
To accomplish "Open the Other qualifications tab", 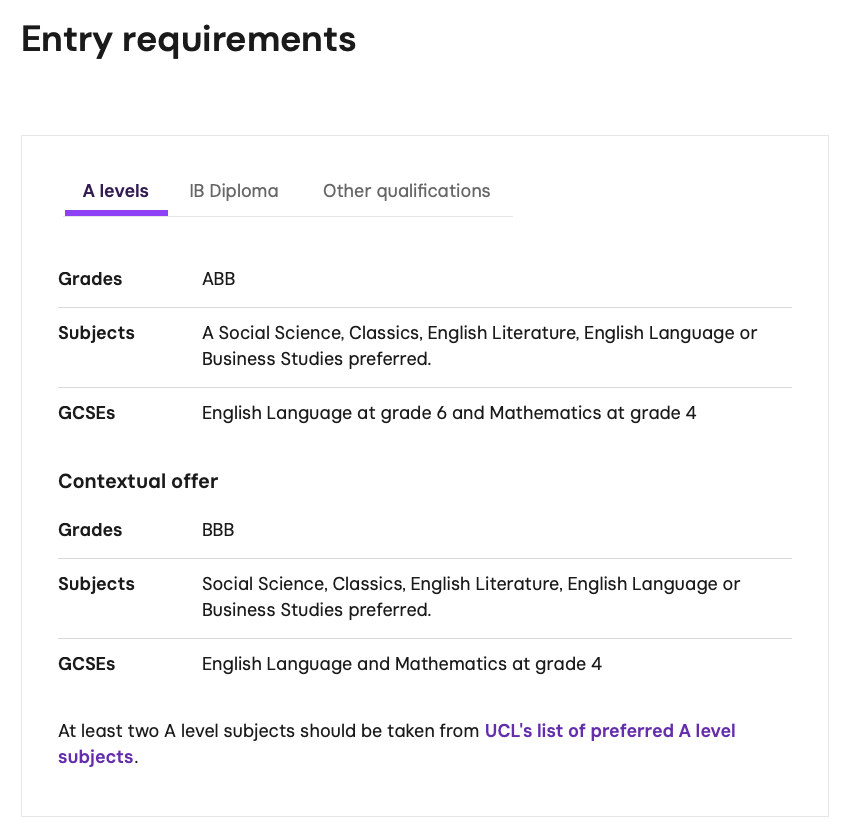I will (406, 191).
